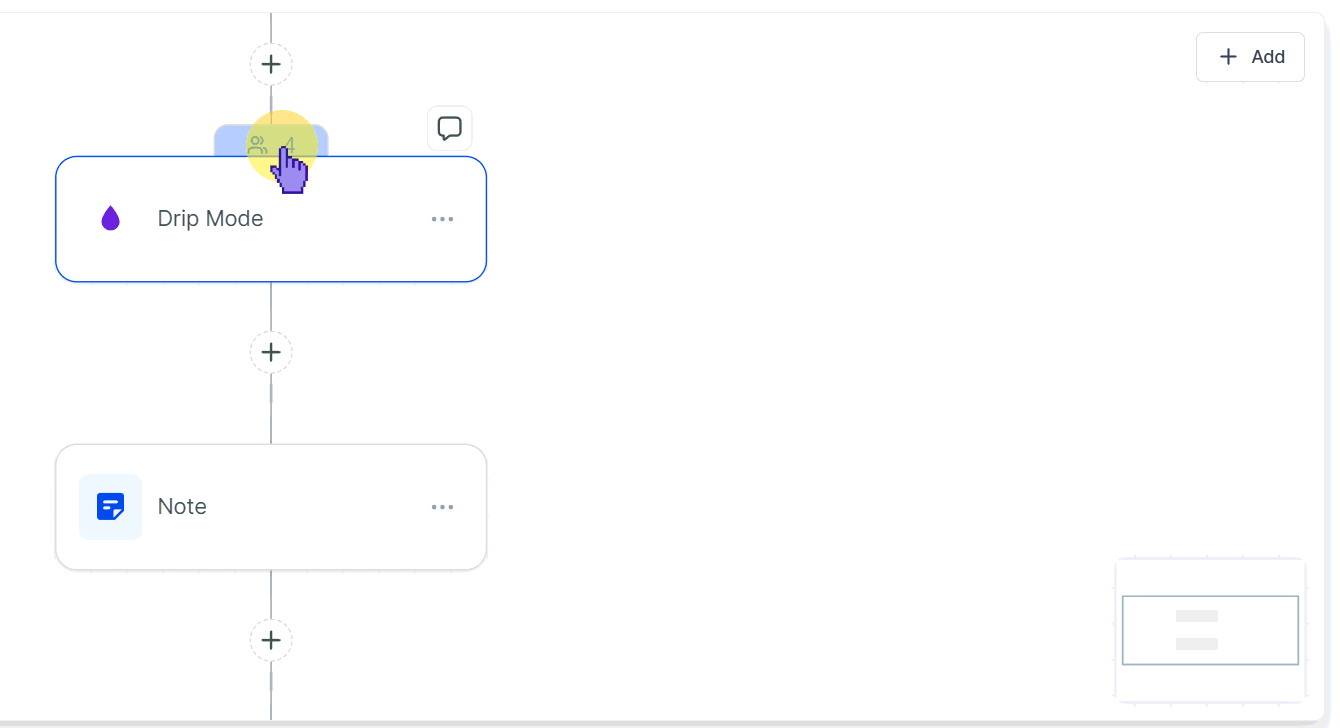Click the plus connector above Drip Mode
The width and height of the screenshot is (1340, 728).
(271, 64)
